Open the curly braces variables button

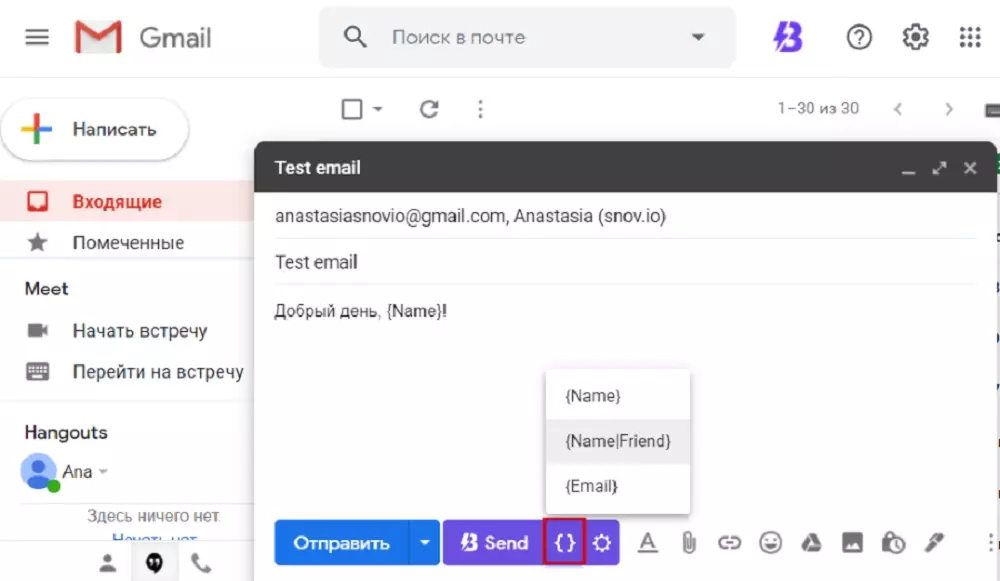click(564, 543)
